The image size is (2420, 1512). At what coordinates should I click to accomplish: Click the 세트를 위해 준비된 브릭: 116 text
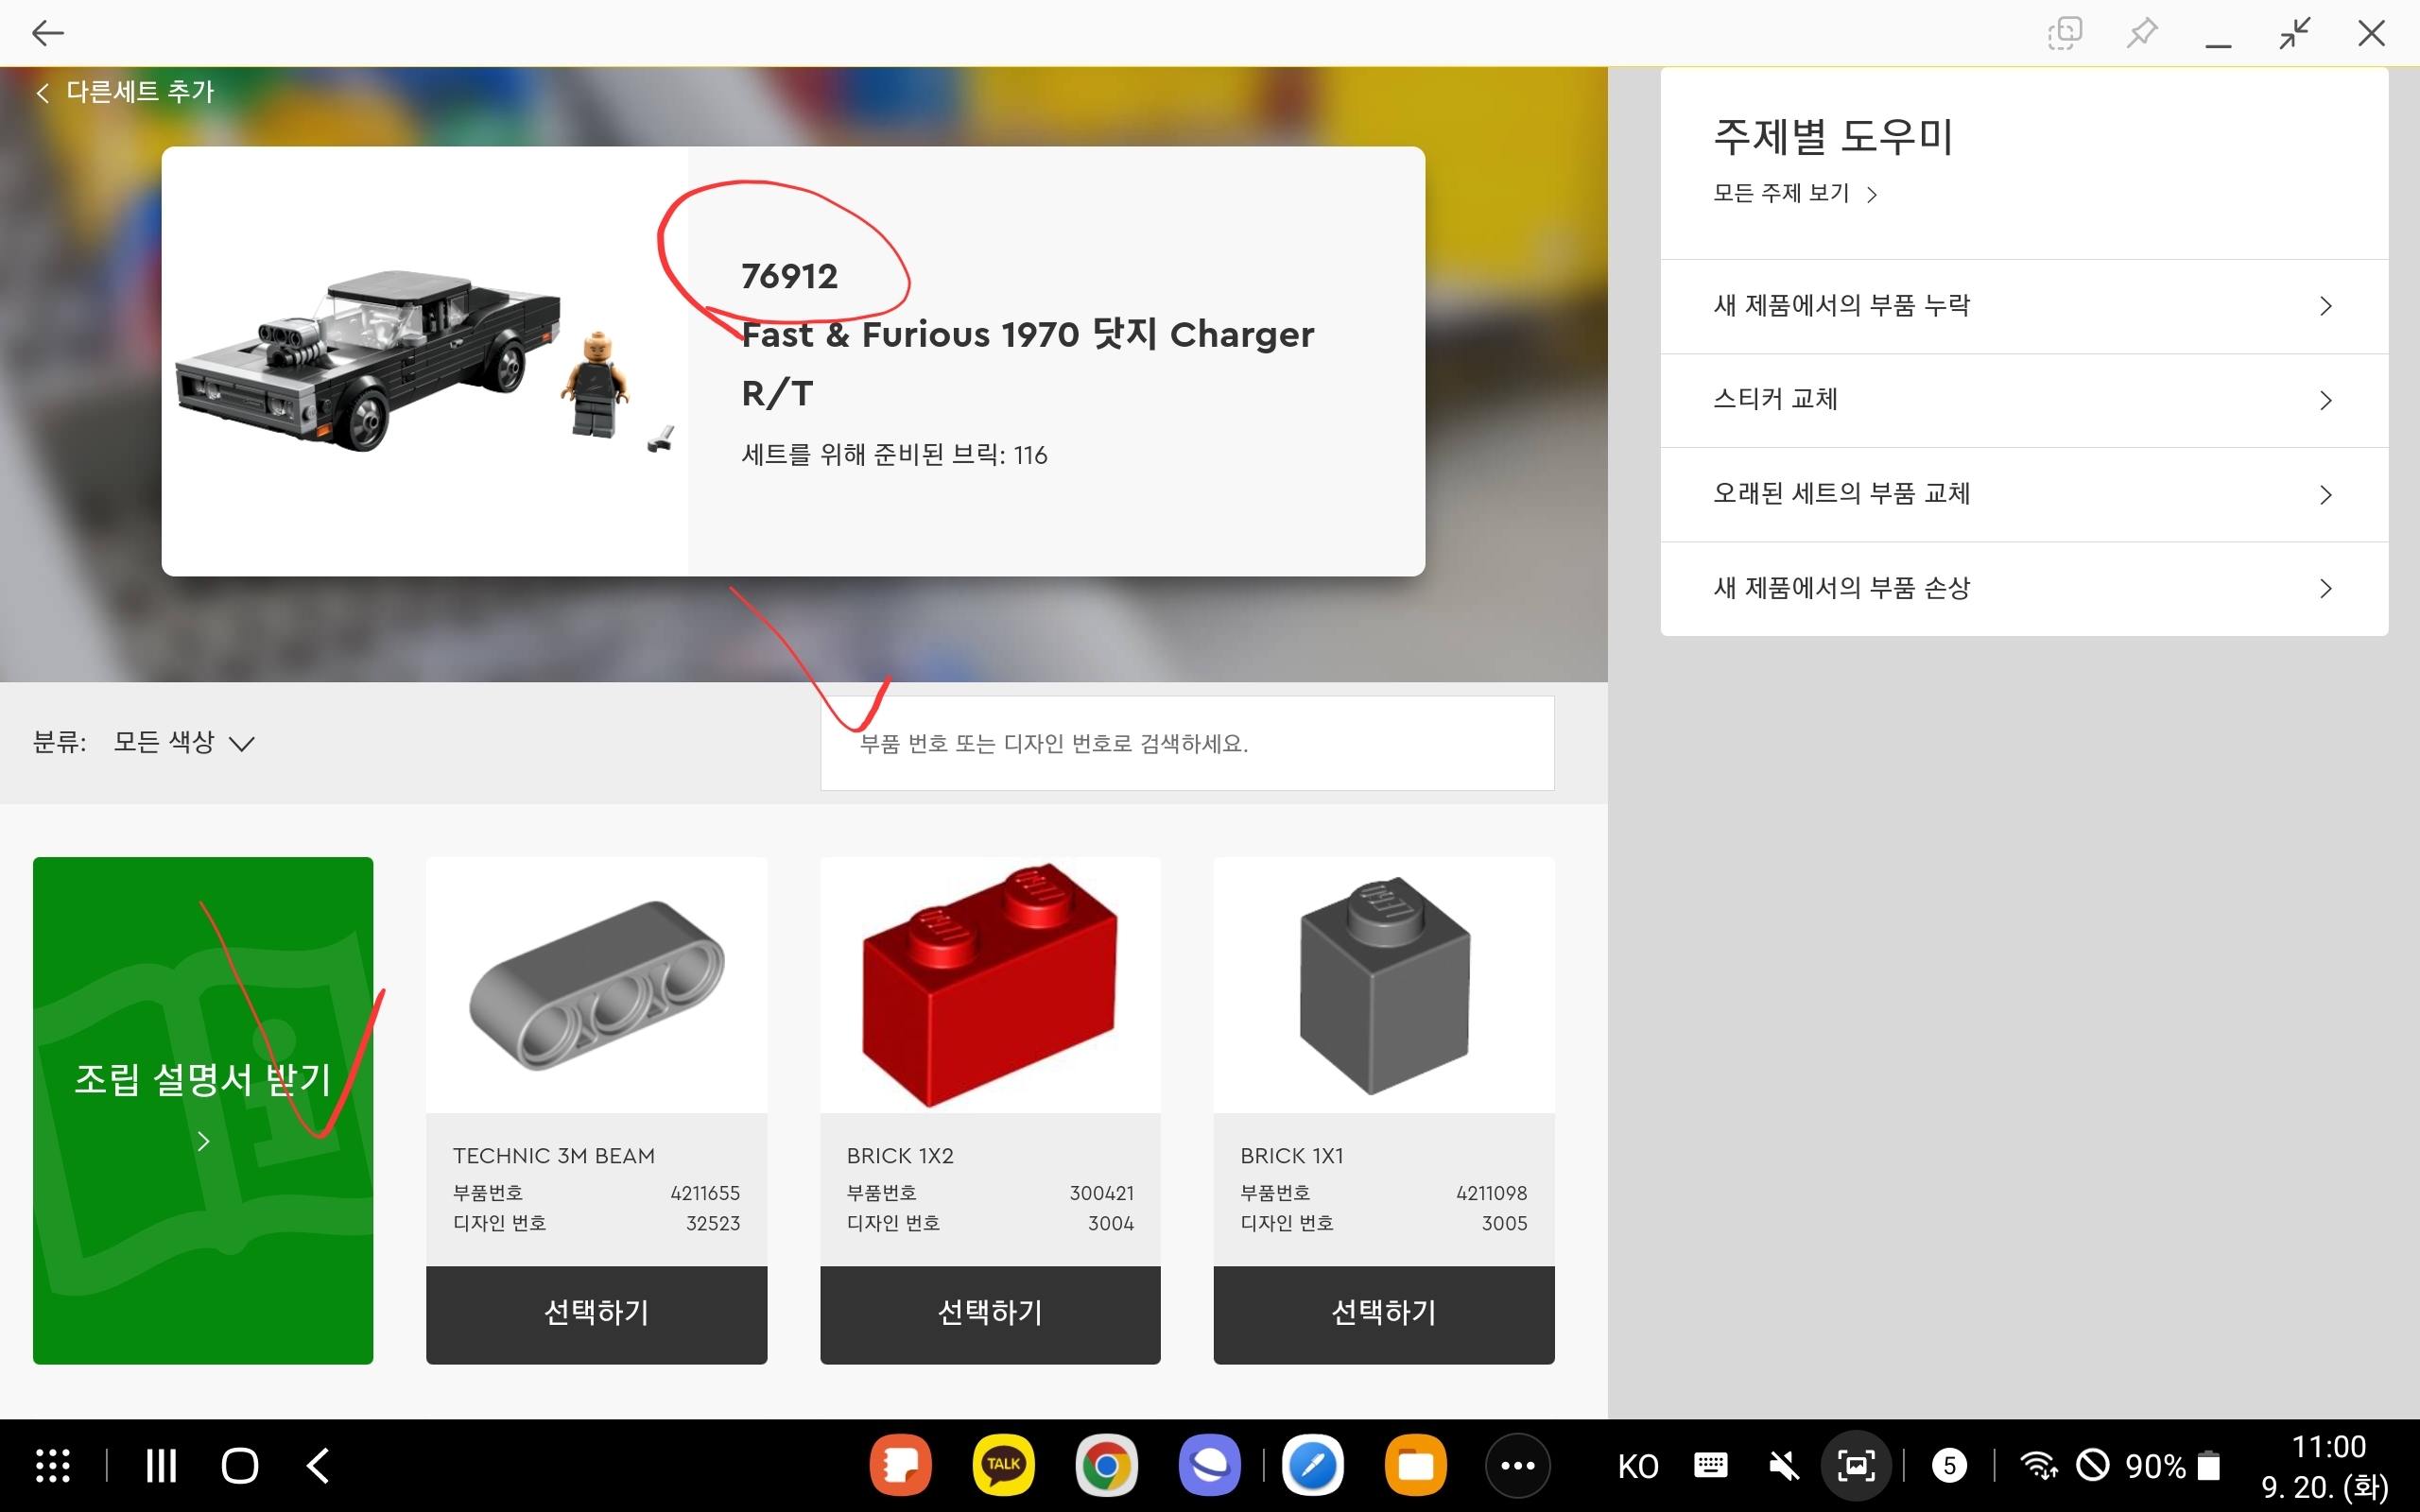894,455
